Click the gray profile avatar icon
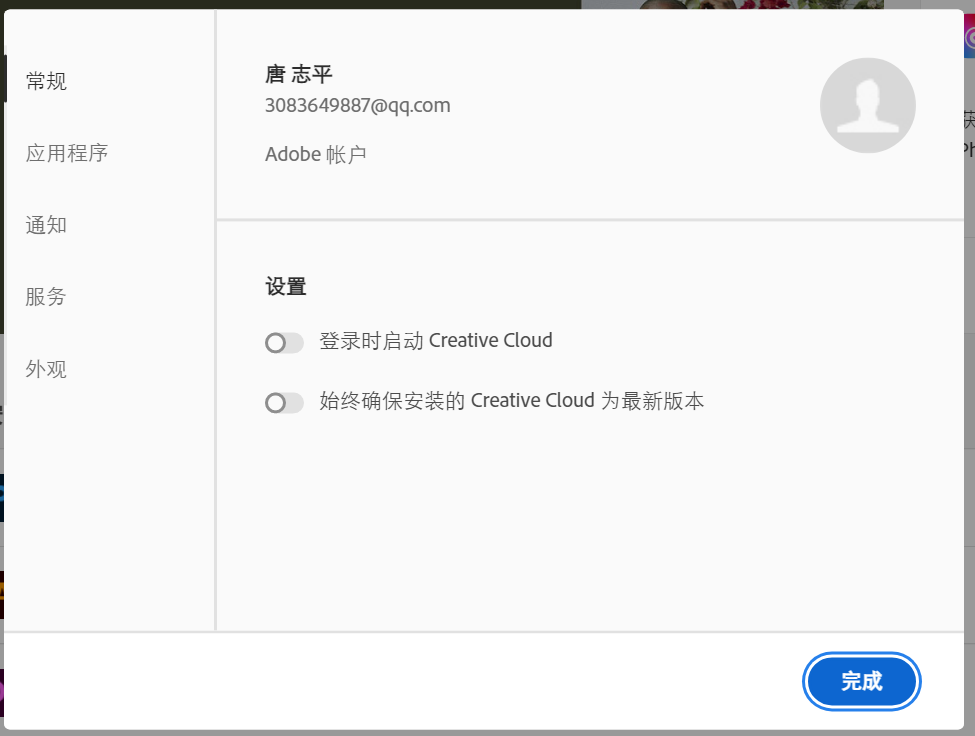Image resolution: width=975 pixels, height=736 pixels. click(867, 105)
